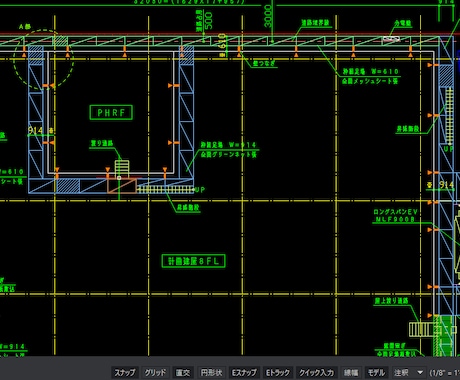Toggle the クイック入力 quick input
The height and width of the screenshot is (380, 460).
click(316, 372)
